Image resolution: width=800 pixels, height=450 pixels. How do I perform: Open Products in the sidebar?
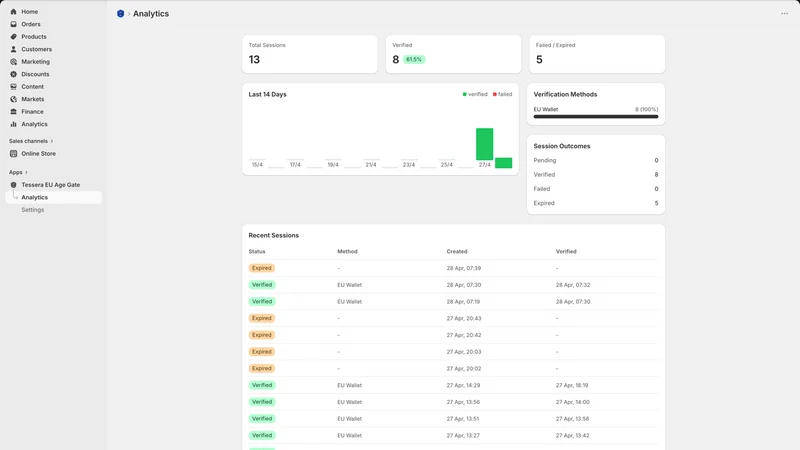pos(34,37)
